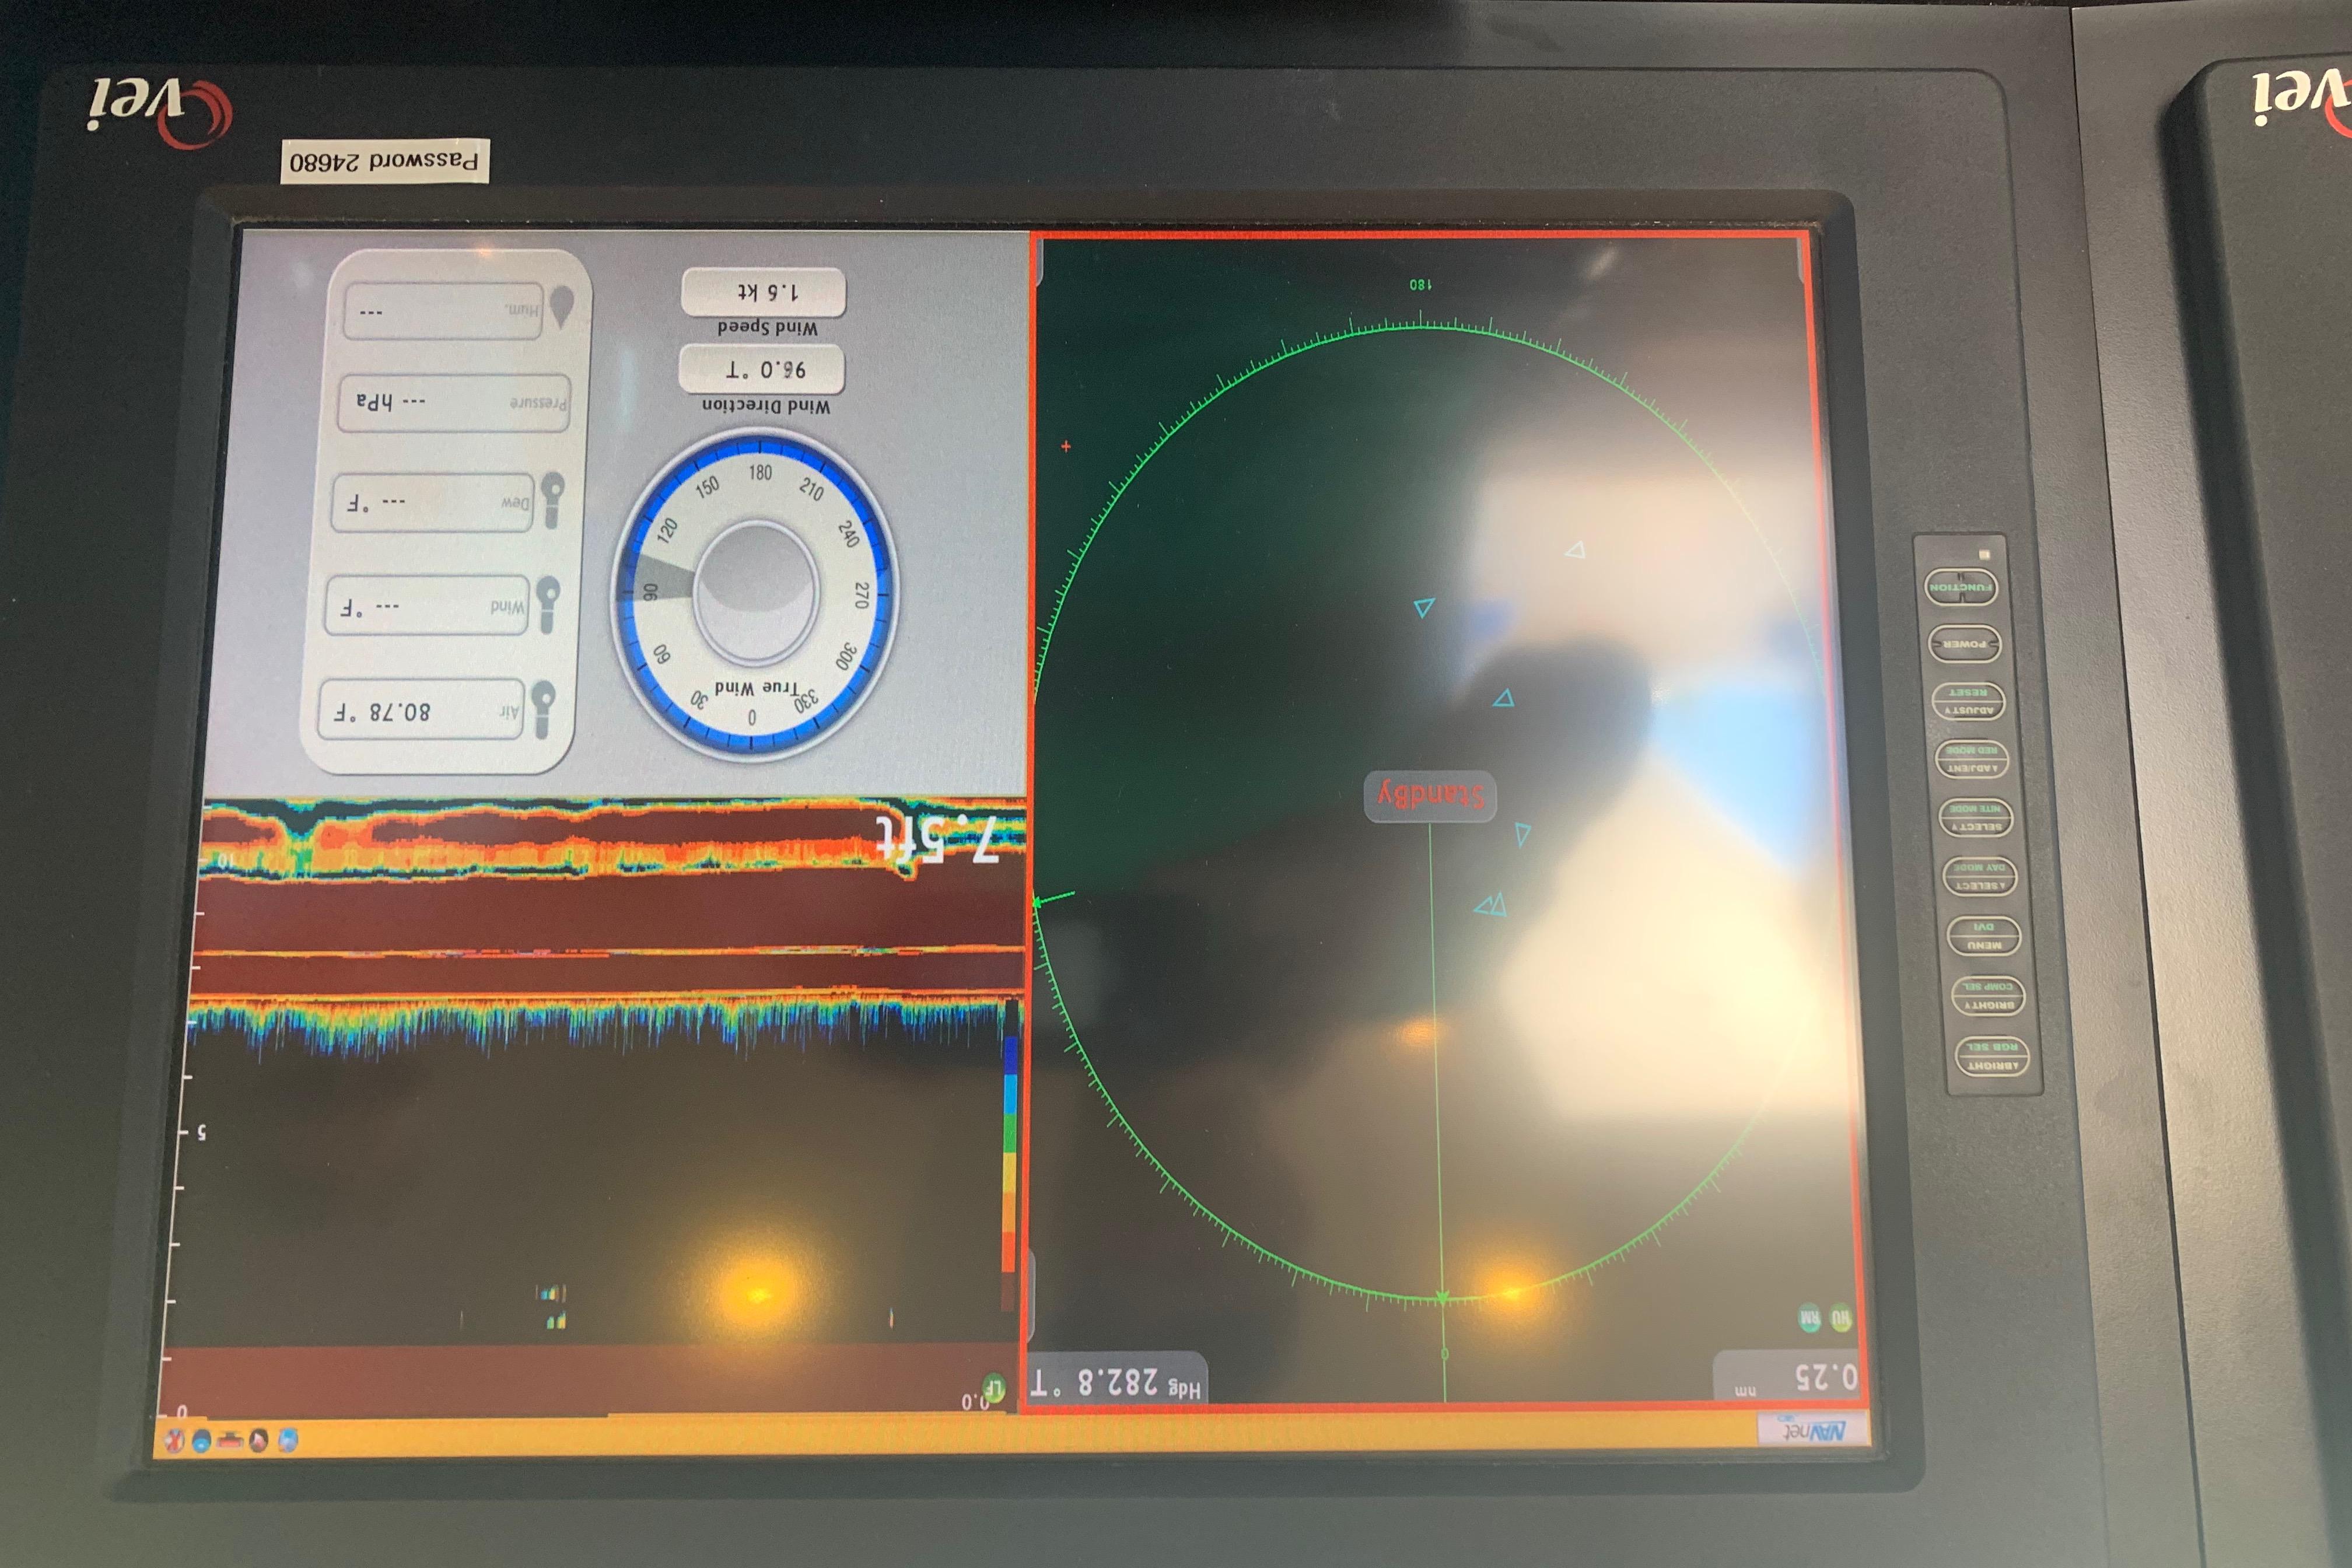Click the dark compass-needle status bar icon

[x=259, y=1441]
